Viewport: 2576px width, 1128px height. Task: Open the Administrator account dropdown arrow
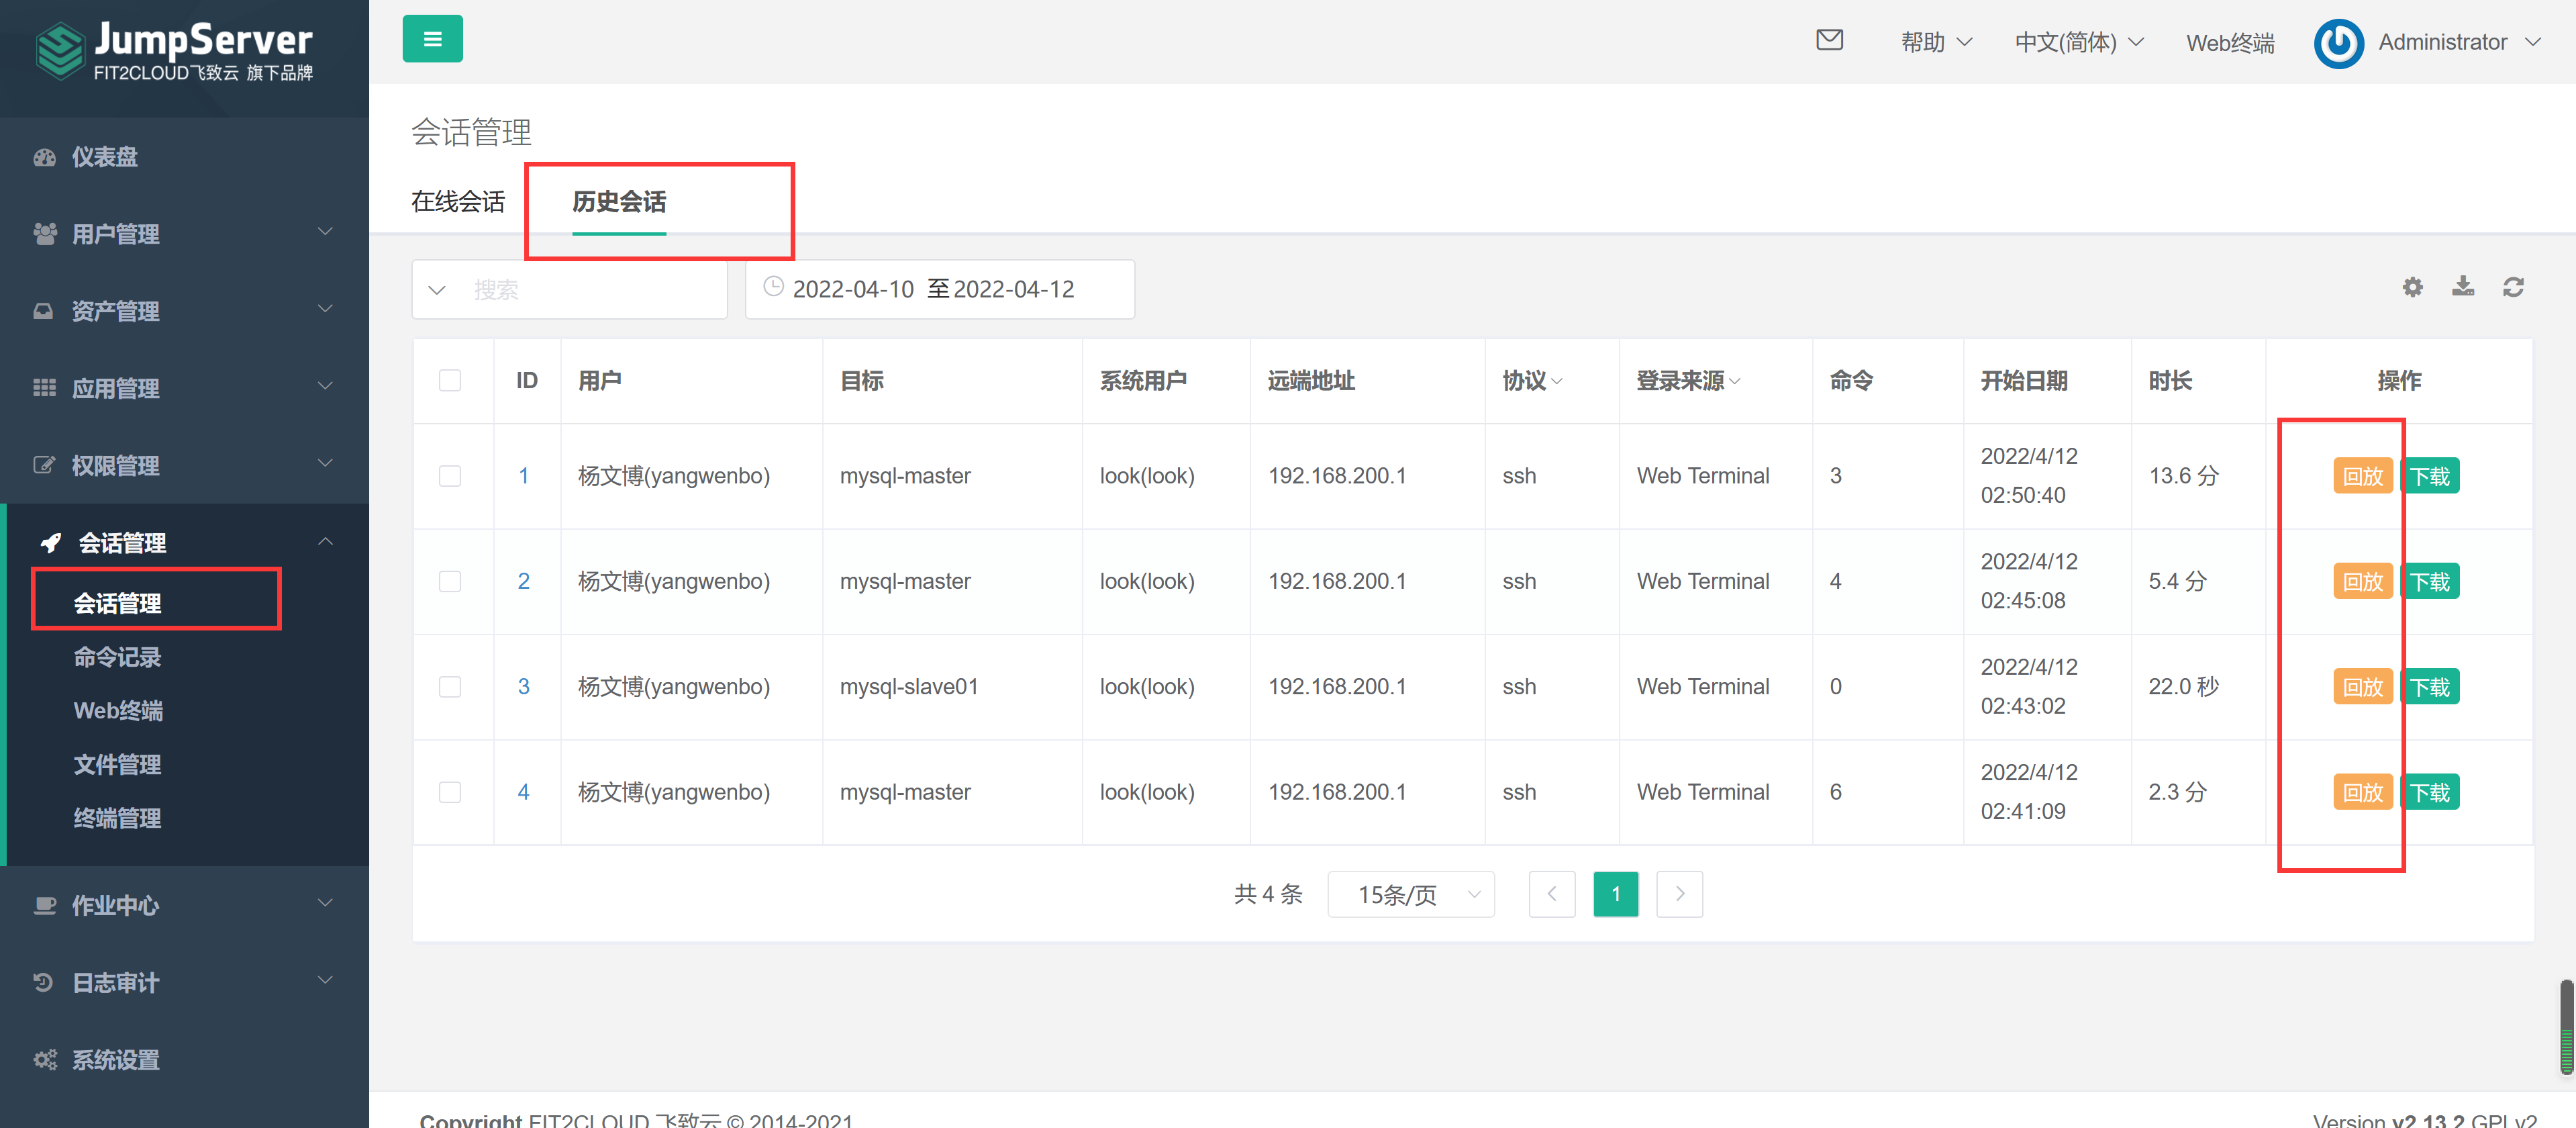pos(2533,42)
